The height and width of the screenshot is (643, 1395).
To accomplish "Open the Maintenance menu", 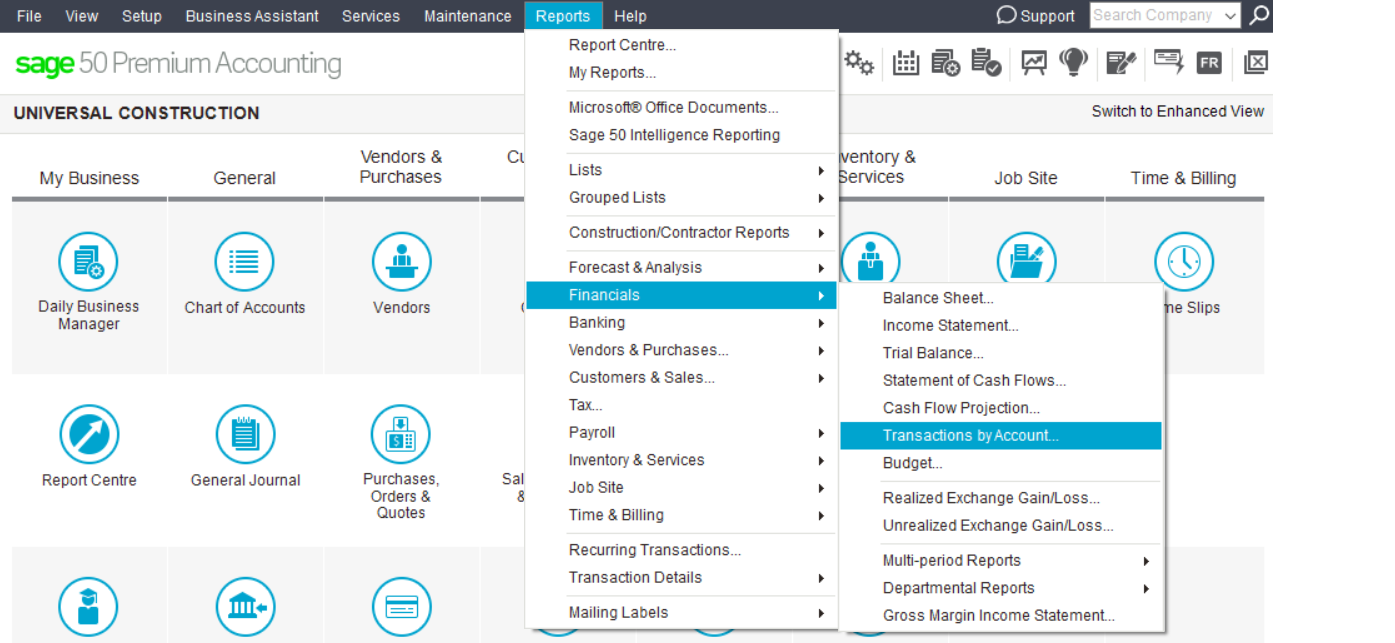I will coord(467,16).
